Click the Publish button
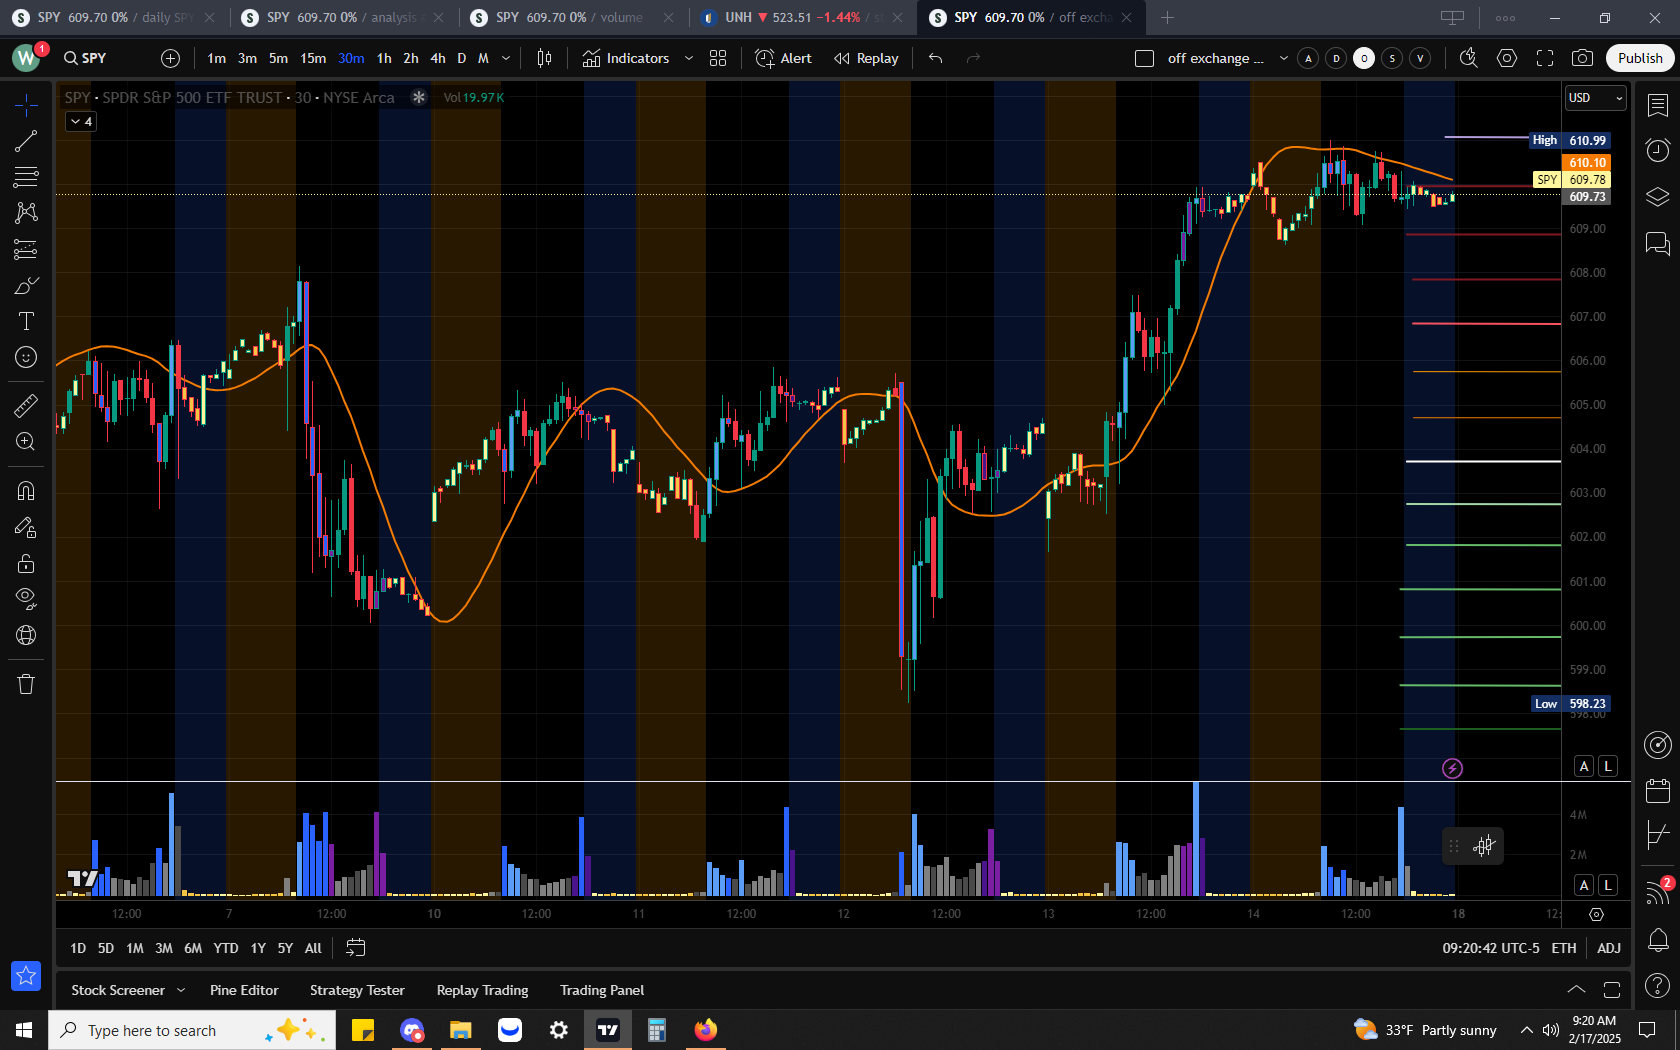Viewport: 1680px width, 1050px height. point(1640,58)
